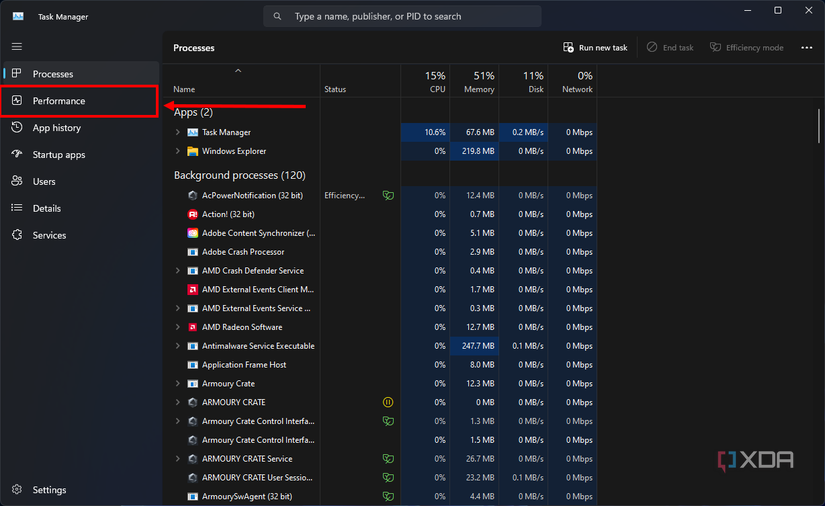Click the AMD Radeon Software process icon
Image resolution: width=825 pixels, height=506 pixels.
click(192, 327)
